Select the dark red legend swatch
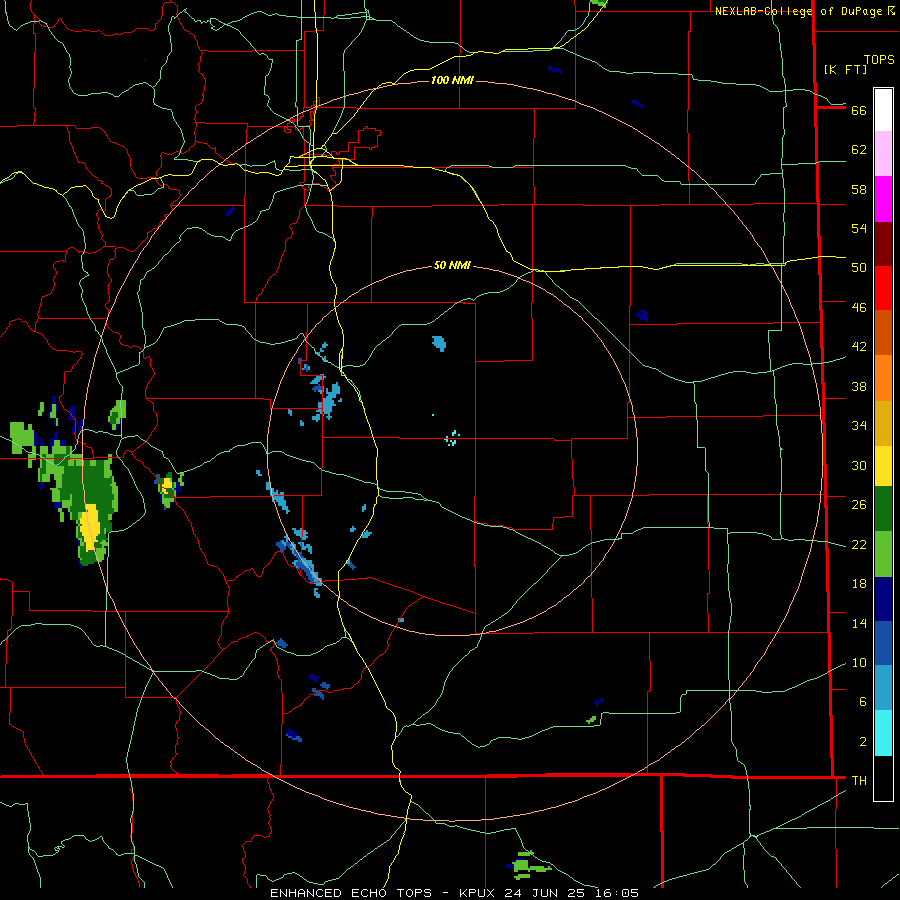The image size is (900, 900). (883, 244)
